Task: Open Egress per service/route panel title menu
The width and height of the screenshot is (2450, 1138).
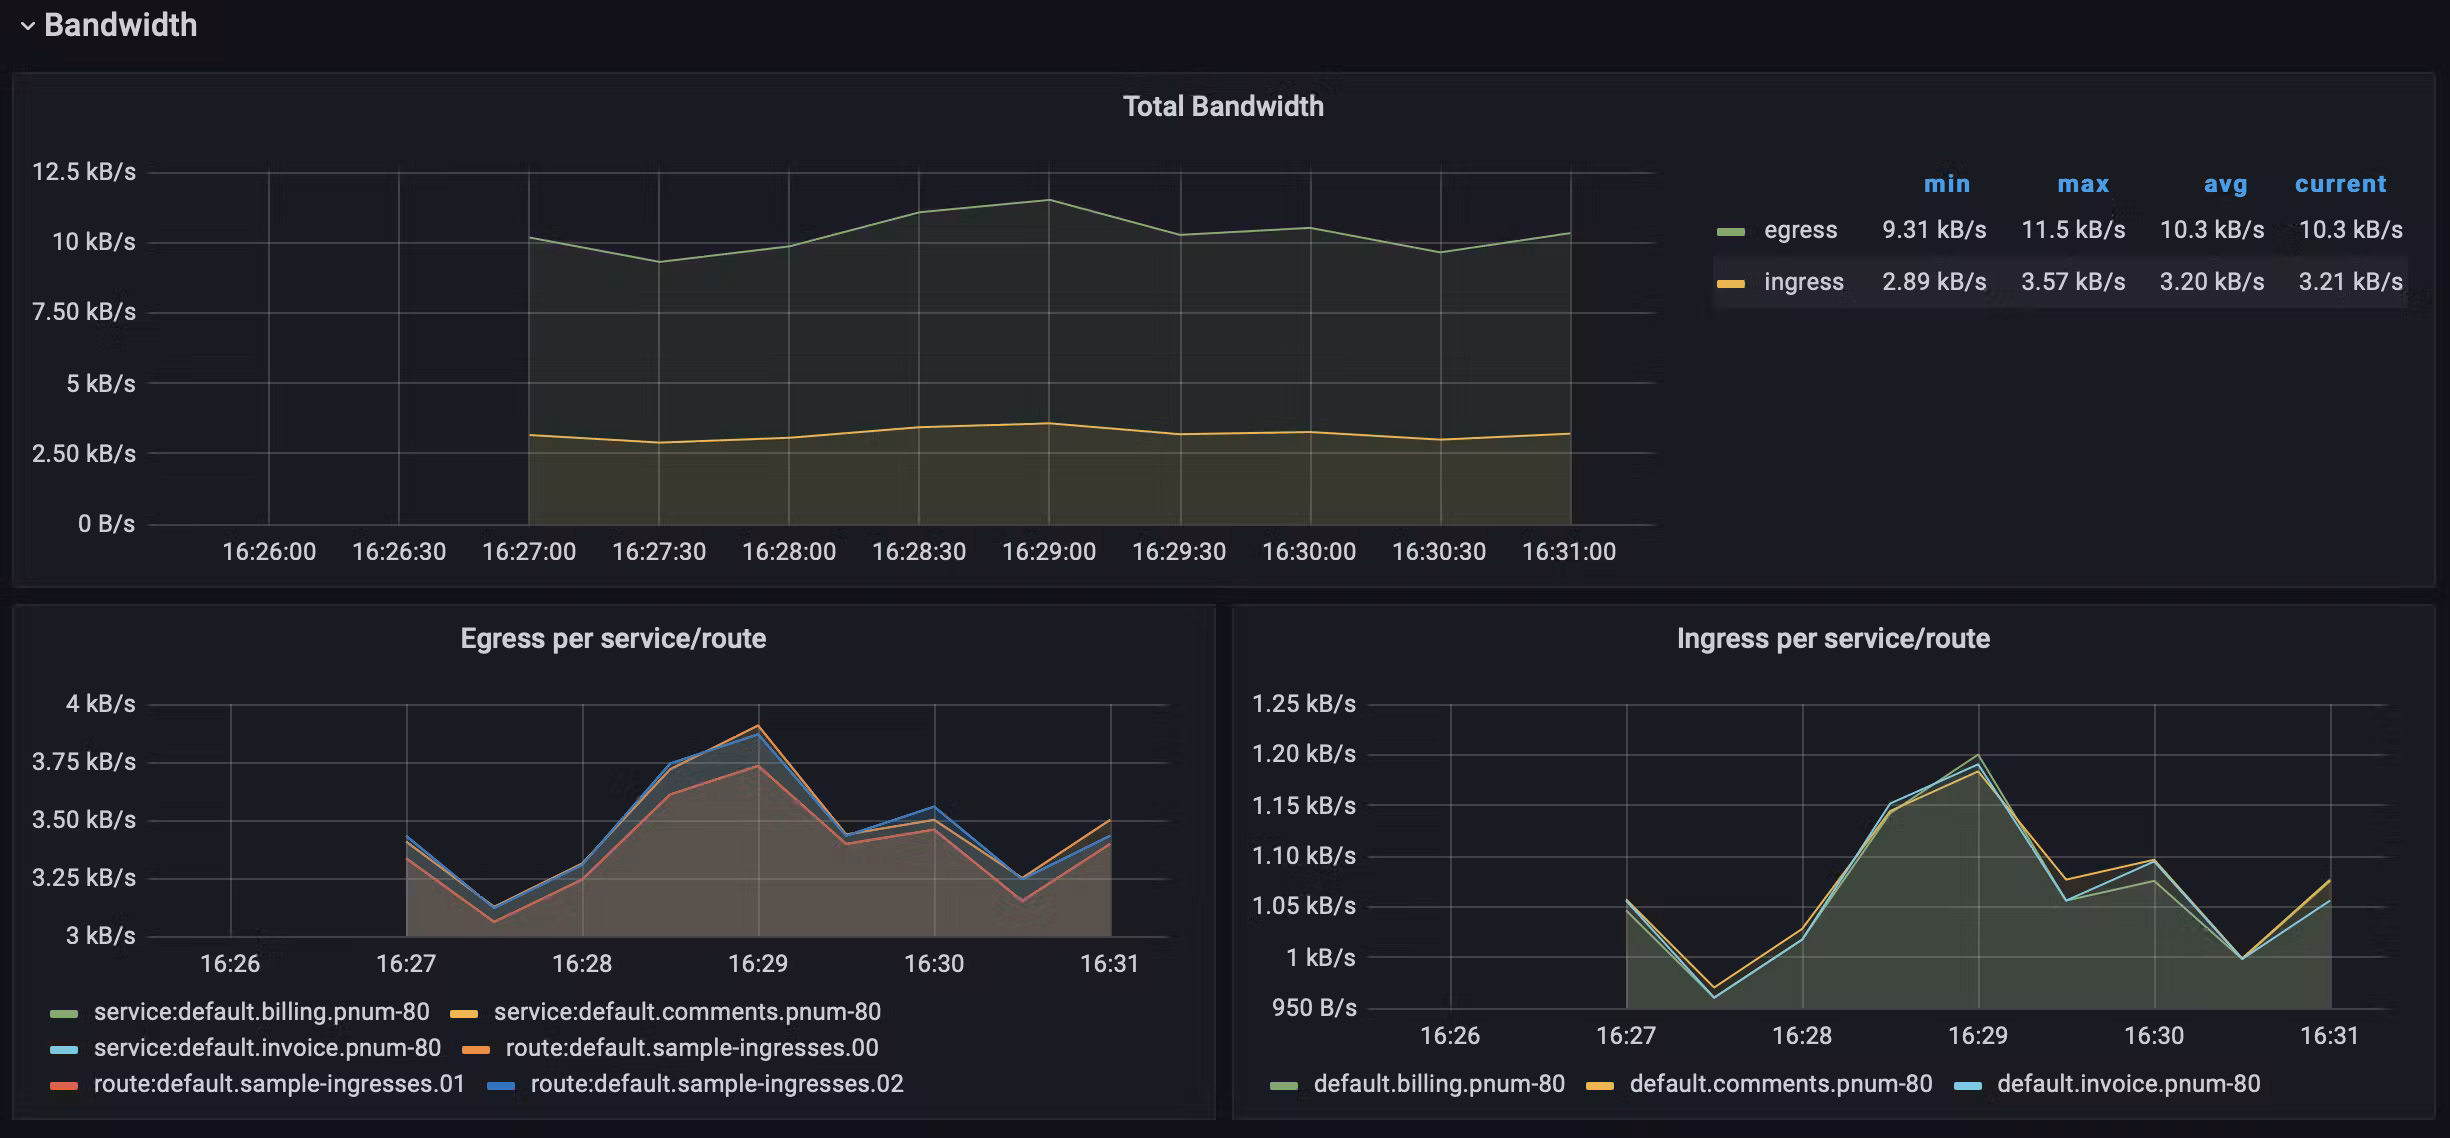Action: [612, 638]
